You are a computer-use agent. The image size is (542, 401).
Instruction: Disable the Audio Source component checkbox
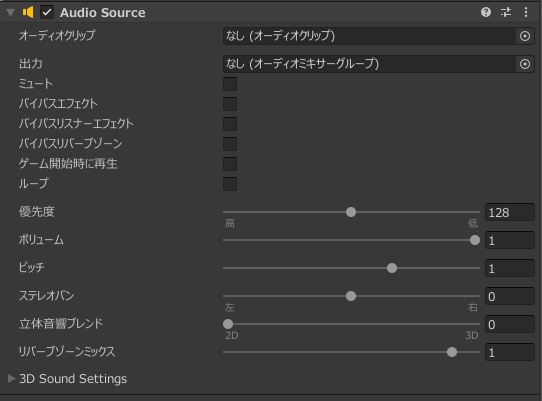pyautogui.click(x=47, y=12)
